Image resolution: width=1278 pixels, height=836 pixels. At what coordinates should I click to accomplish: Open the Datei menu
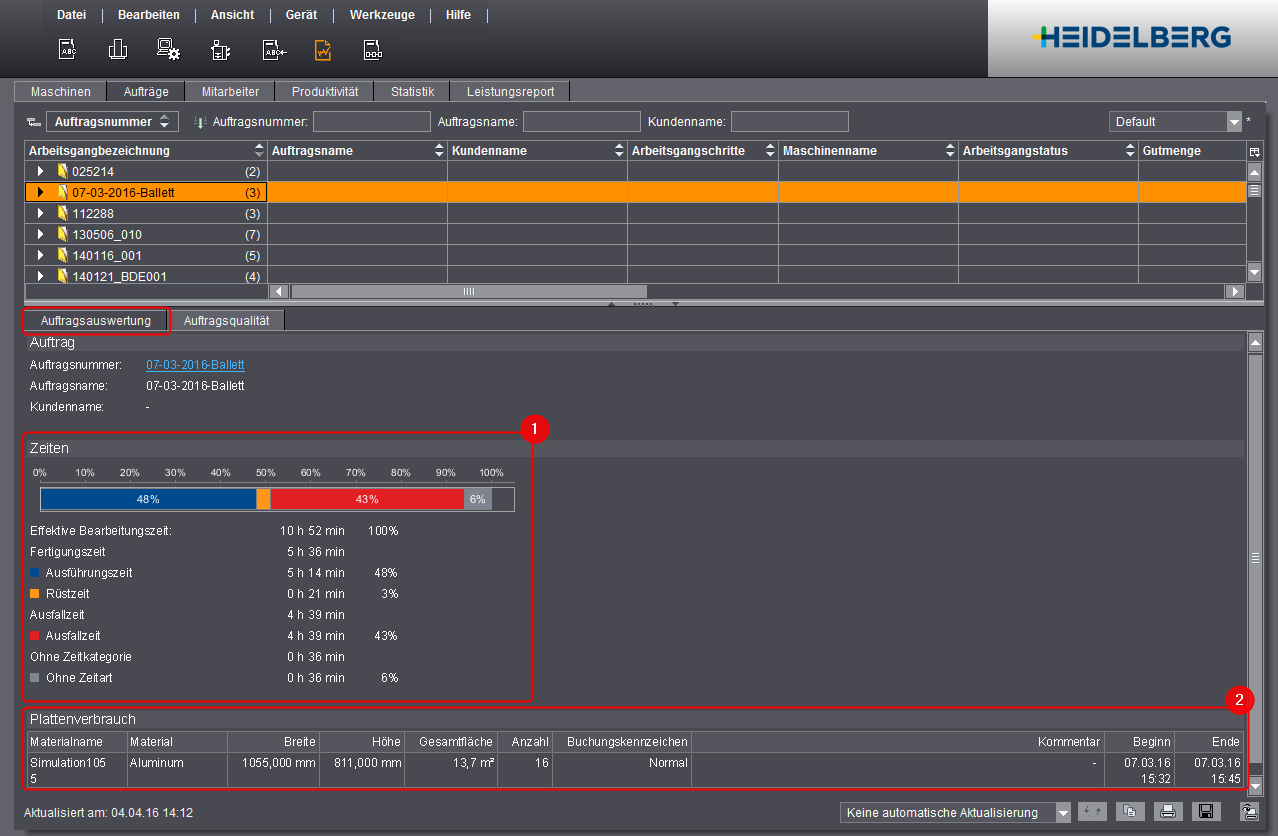pyautogui.click(x=71, y=15)
